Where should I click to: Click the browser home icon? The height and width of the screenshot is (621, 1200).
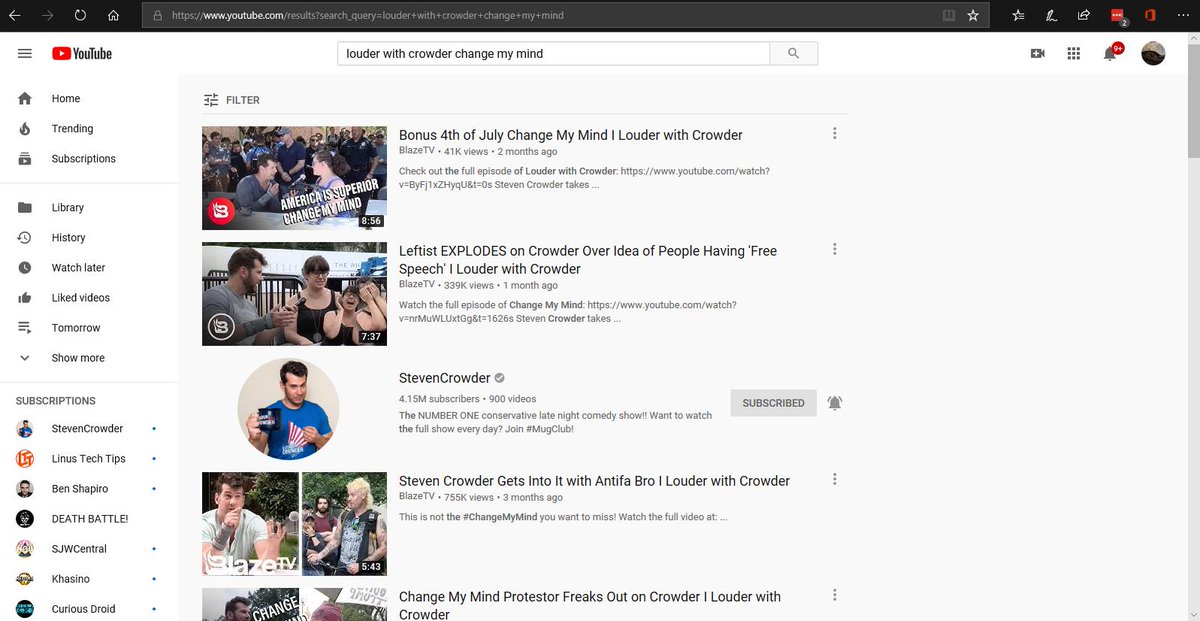tap(113, 16)
